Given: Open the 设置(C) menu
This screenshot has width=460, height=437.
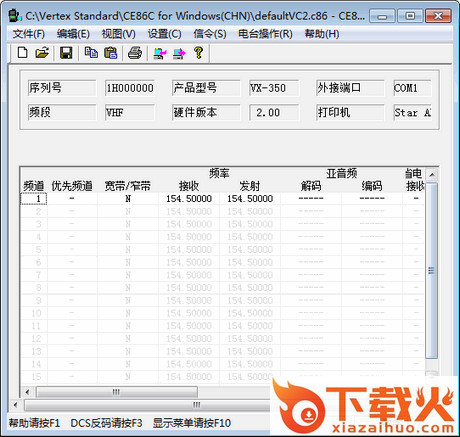Looking at the screenshot, I should coord(165,34).
